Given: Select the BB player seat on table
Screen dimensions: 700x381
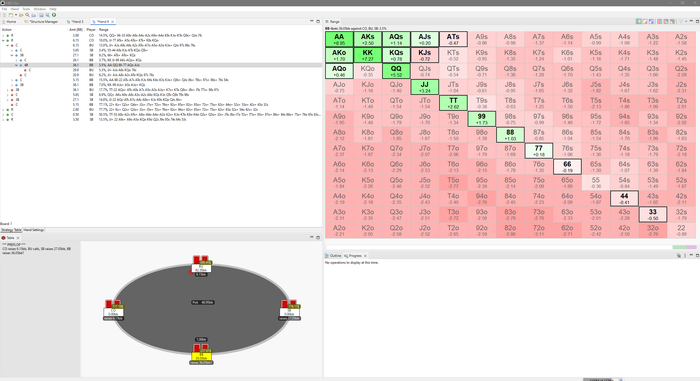Looking at the screenshot, I should point(201,356).
